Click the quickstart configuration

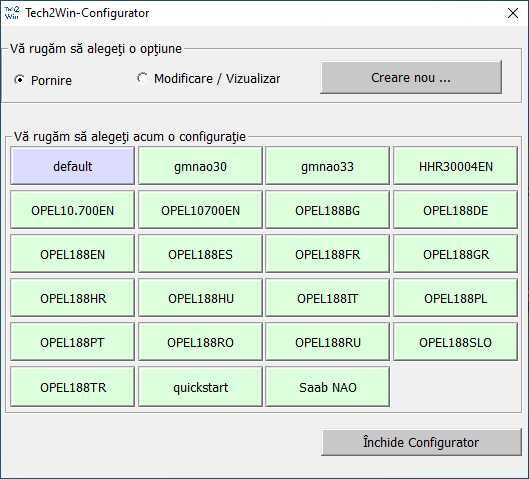point(200,387)
